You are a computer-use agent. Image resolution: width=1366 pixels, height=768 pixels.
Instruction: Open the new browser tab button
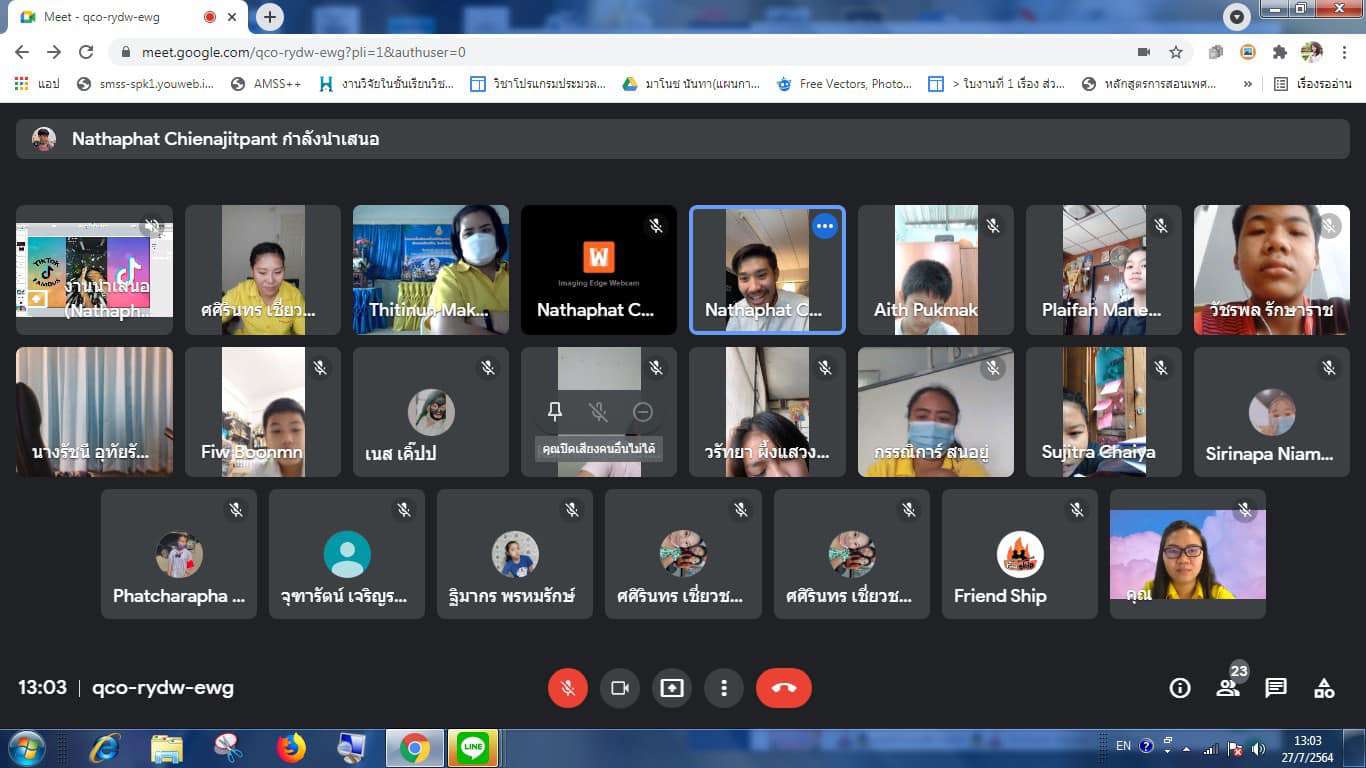click(270, 17)
